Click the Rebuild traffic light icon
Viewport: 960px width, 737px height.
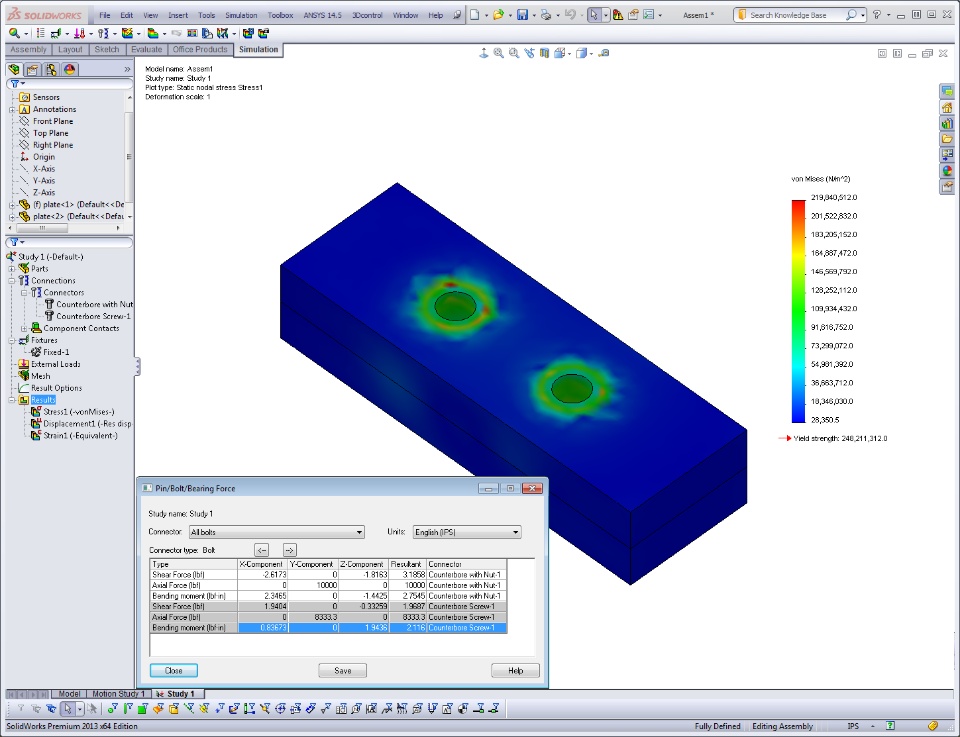(618, 15)
